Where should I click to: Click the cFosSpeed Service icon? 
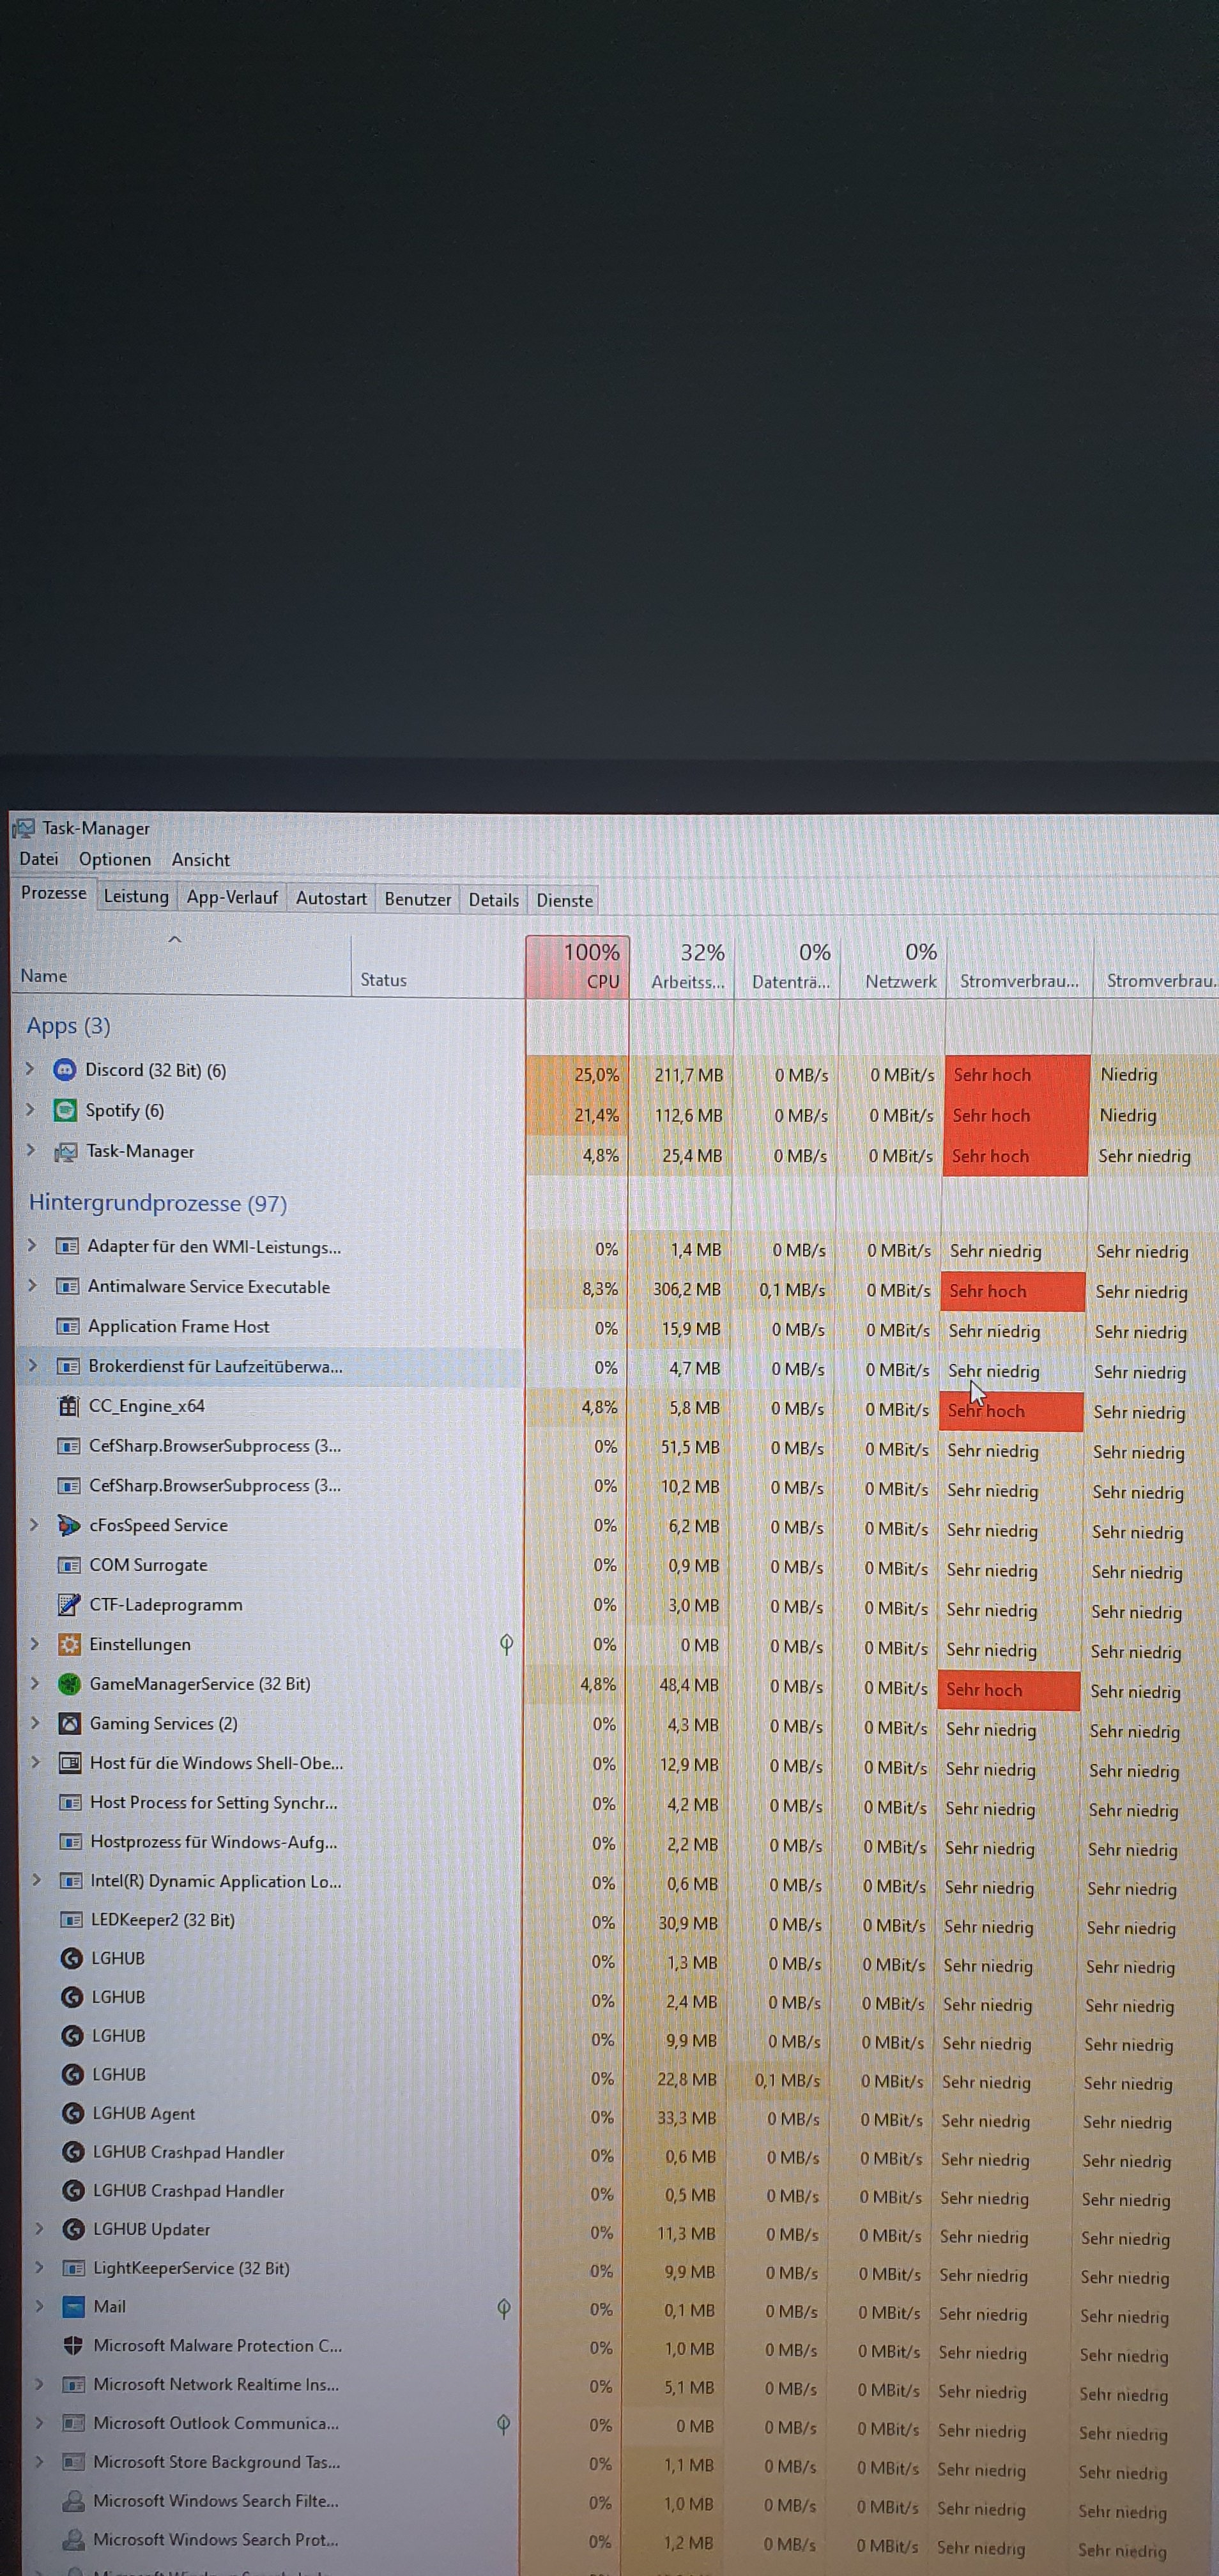click(68, 1525)
